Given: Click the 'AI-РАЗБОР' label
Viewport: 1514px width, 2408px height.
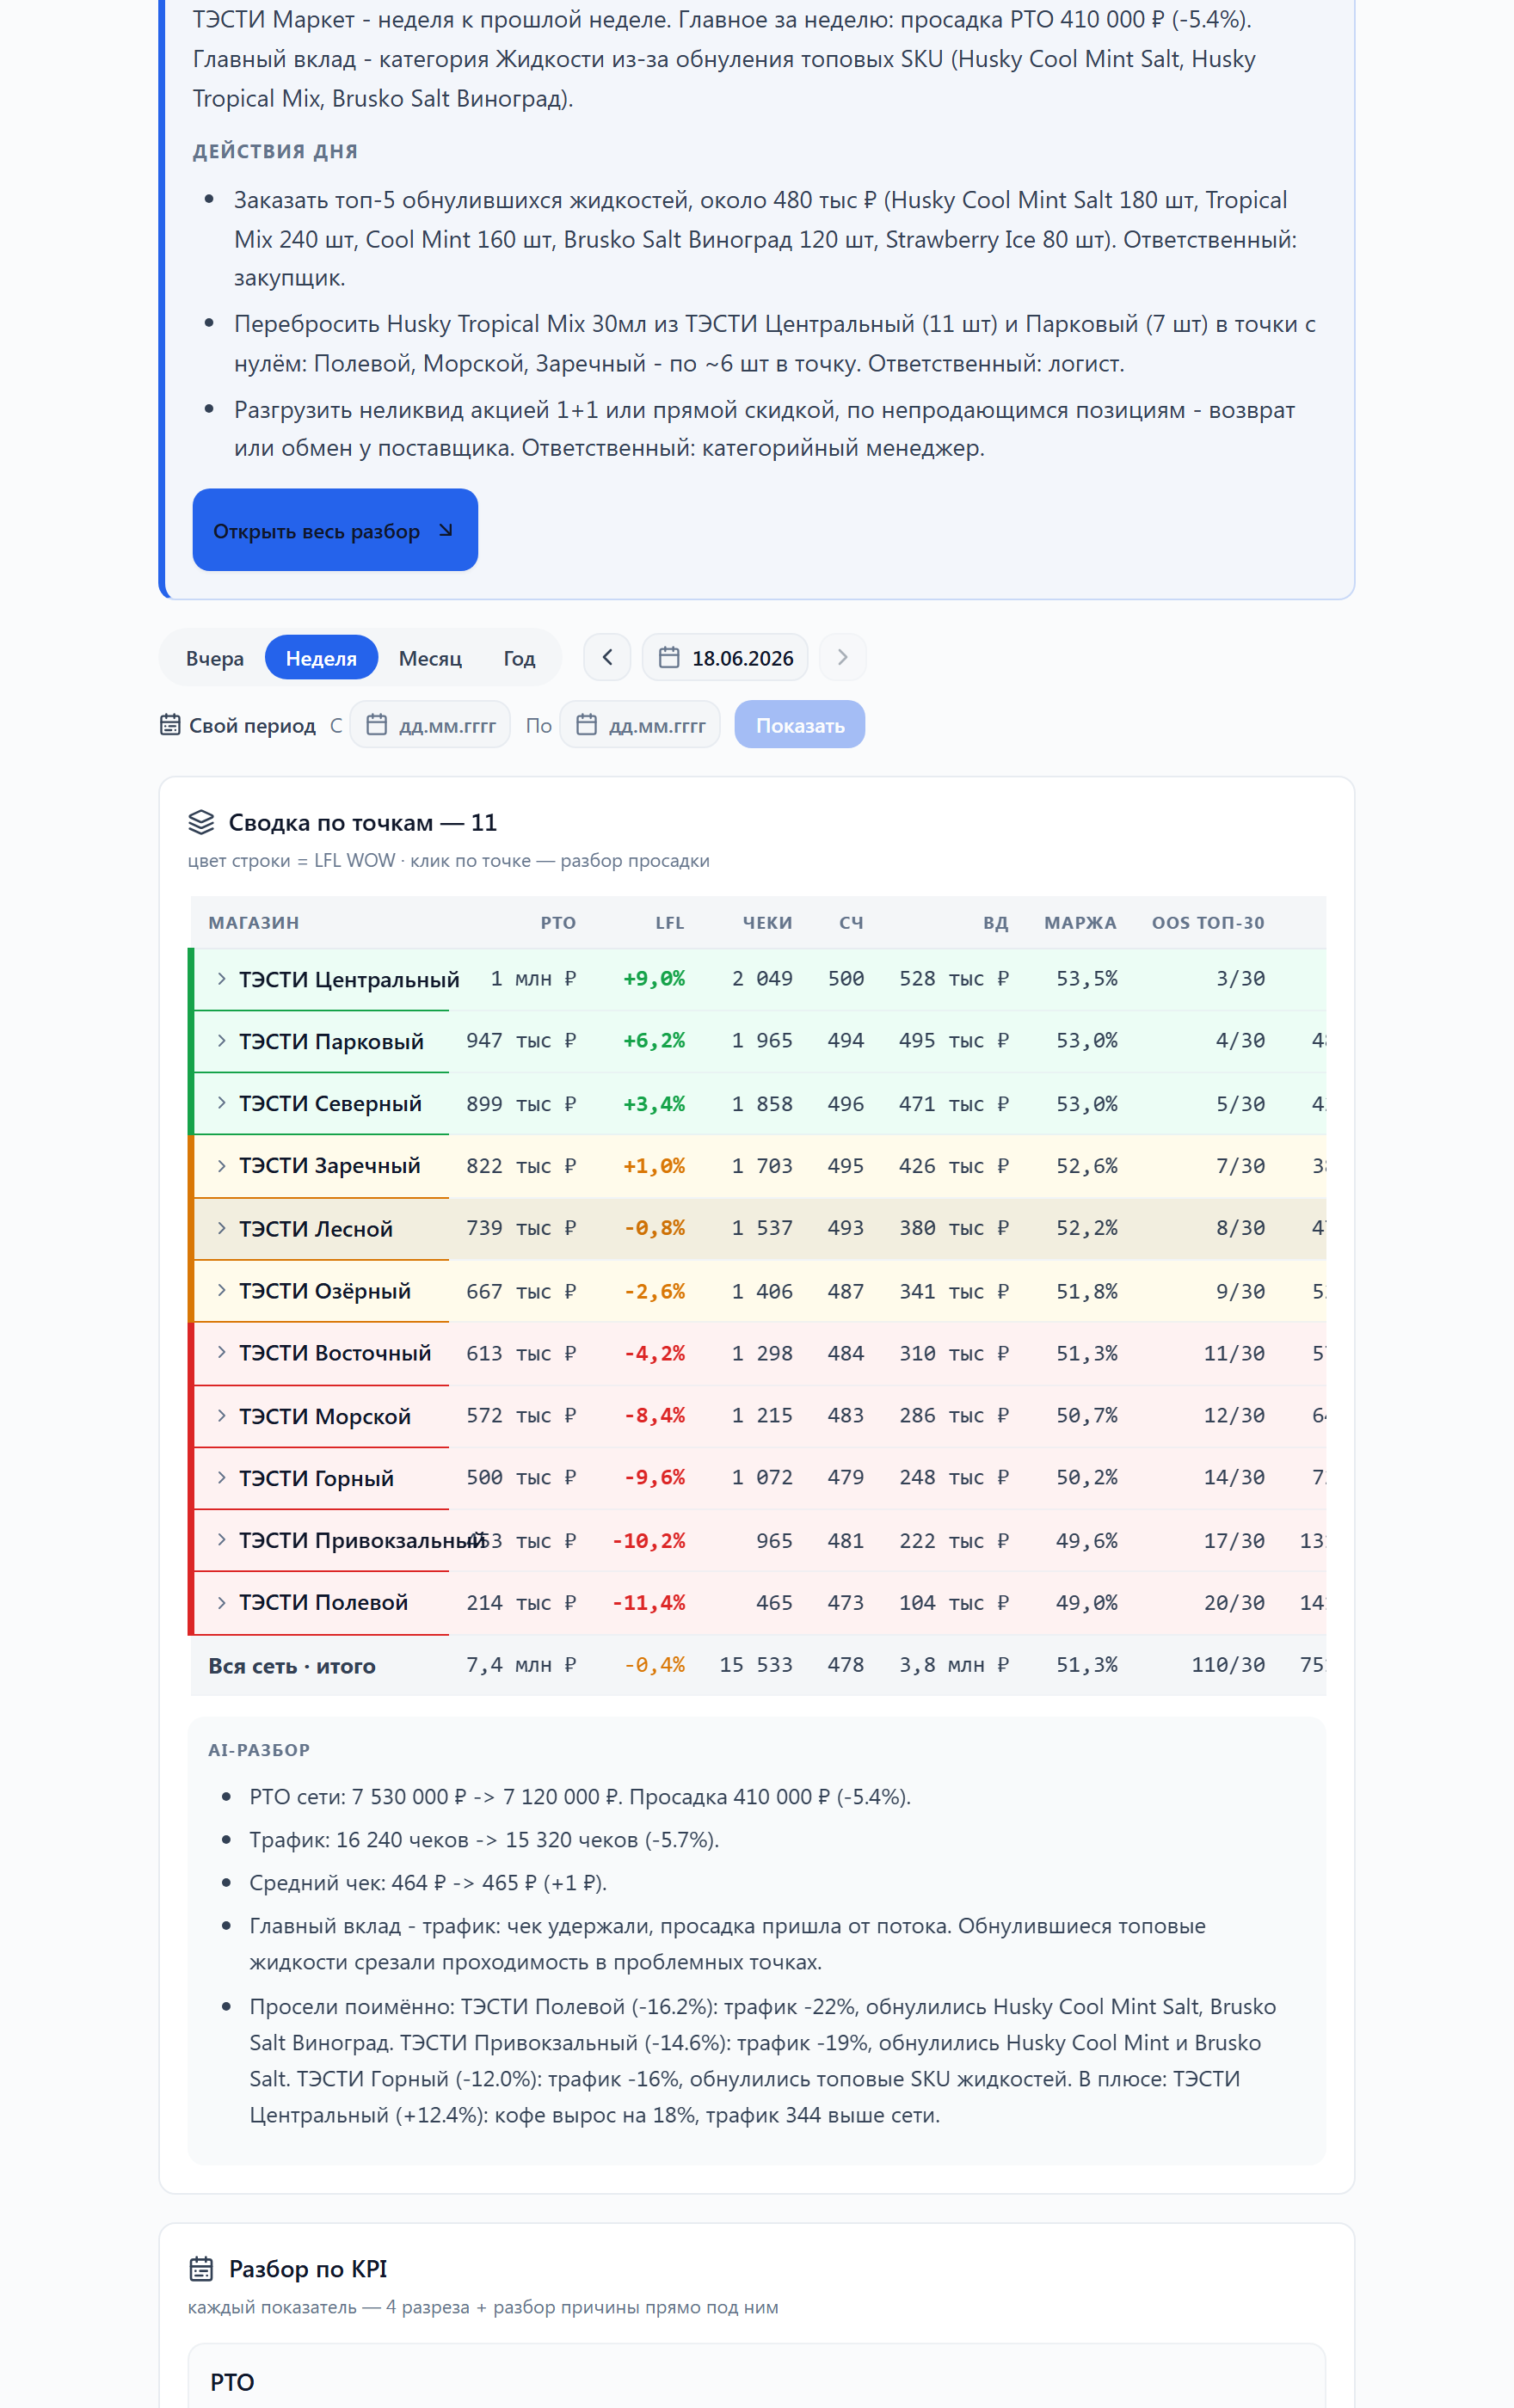Looking at the screenshot, I should (259, 1750).
